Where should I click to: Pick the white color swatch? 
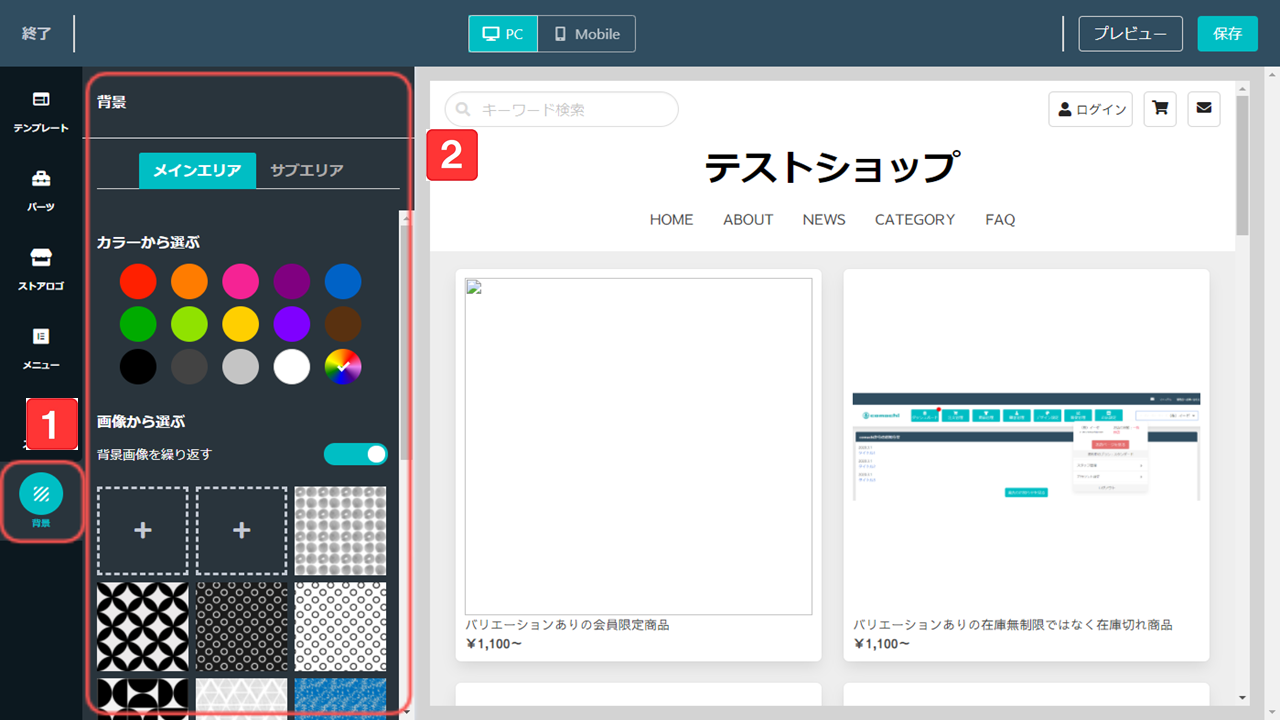pos(292,367)
